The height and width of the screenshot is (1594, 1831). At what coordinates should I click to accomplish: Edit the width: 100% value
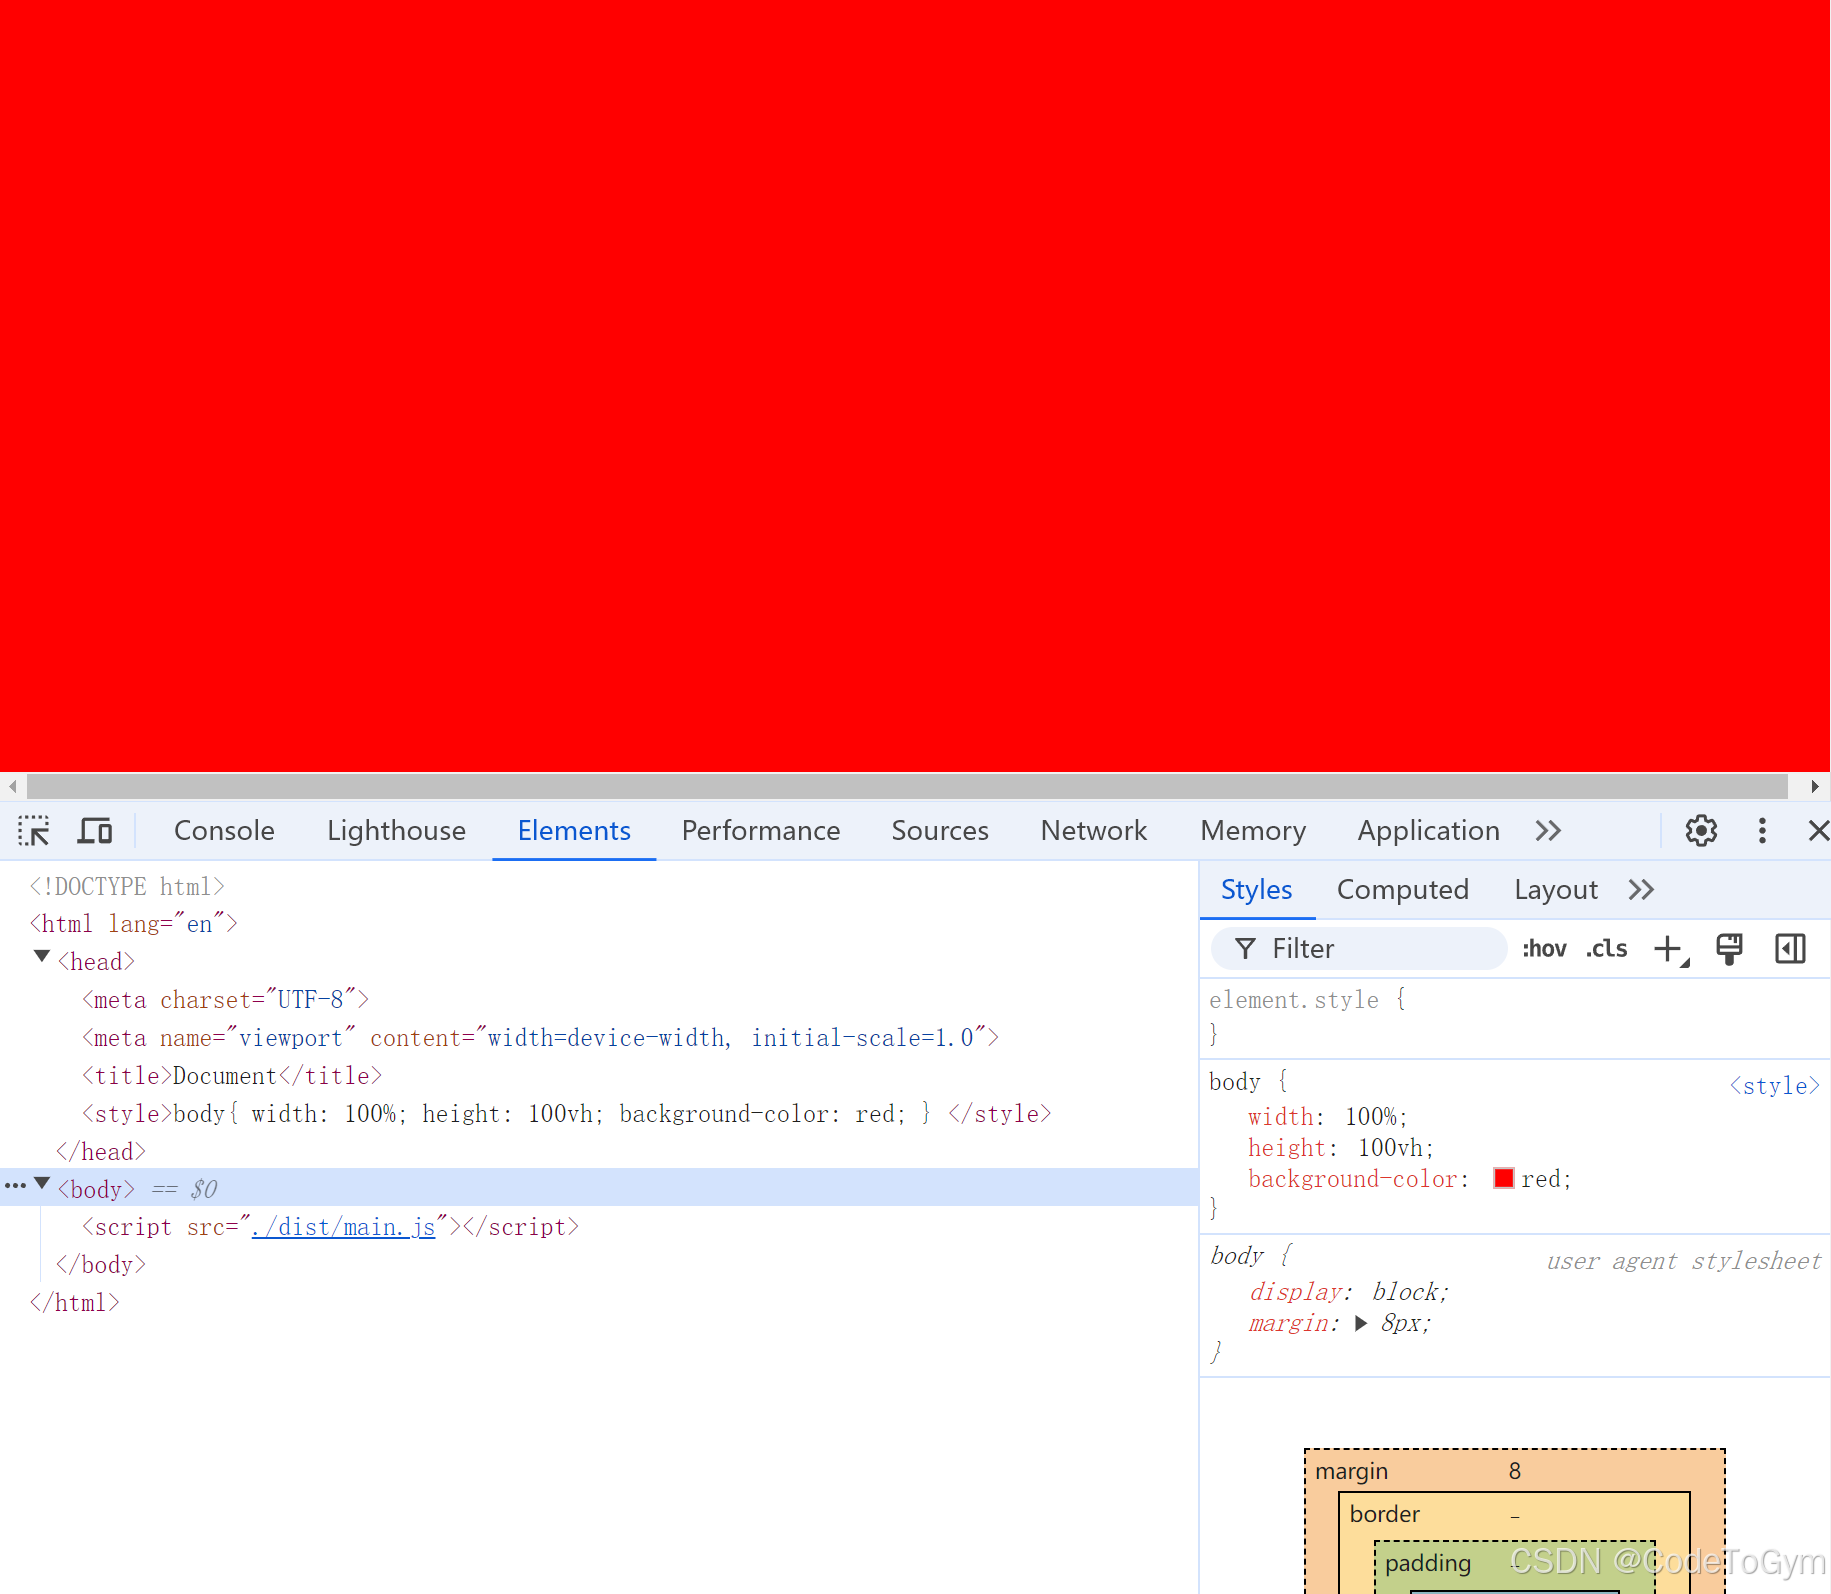(1371, 1116)
